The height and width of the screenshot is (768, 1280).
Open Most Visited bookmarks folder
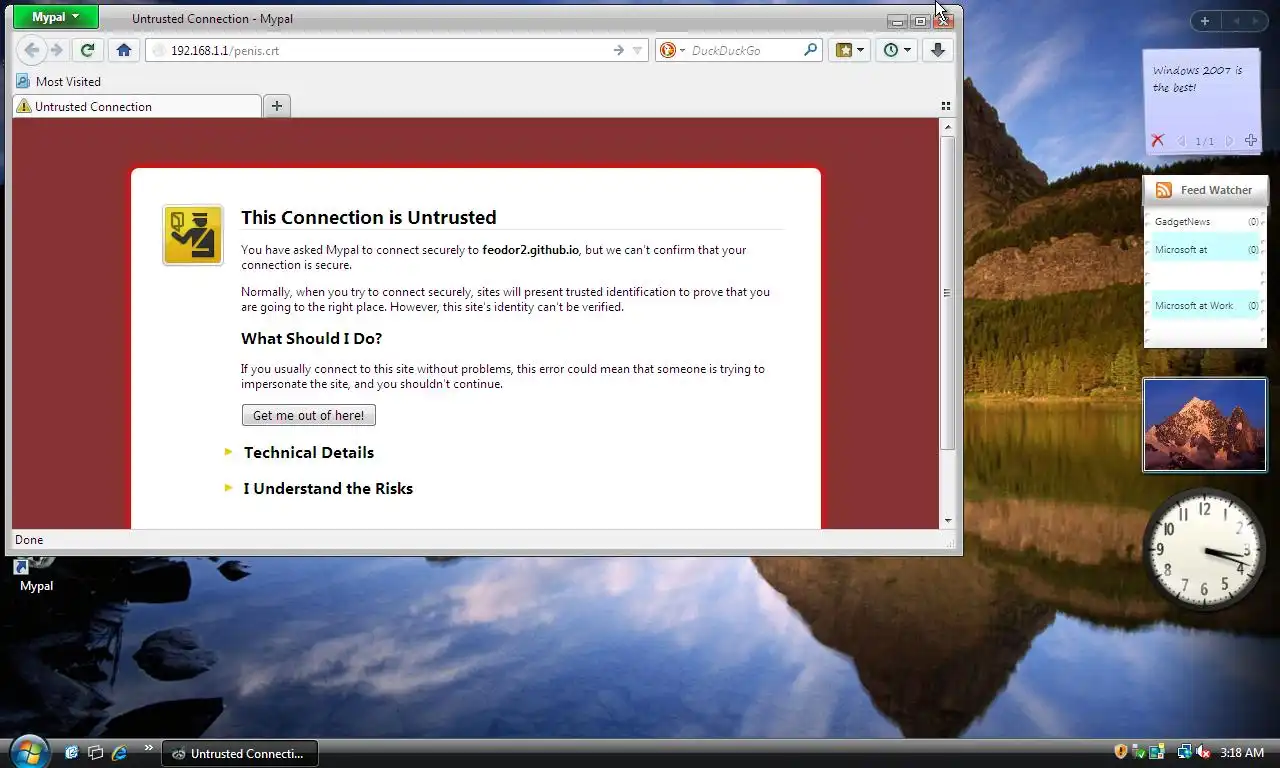point(59,82)
